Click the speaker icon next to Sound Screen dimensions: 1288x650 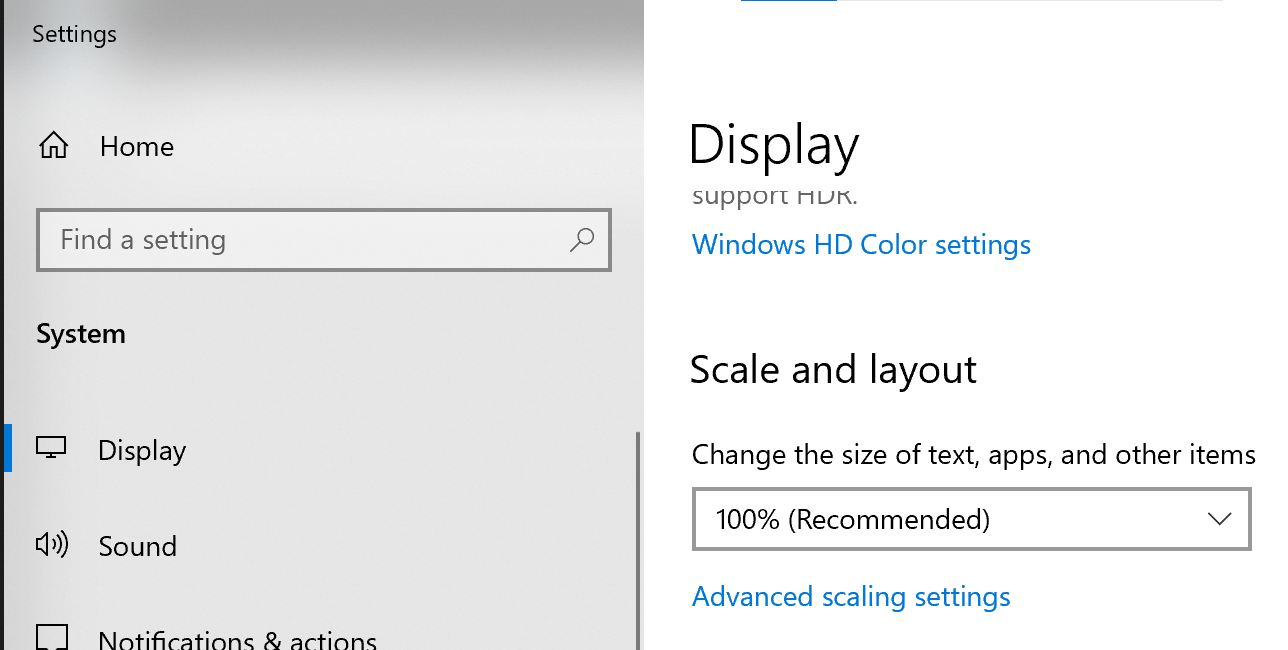[x=51, y=545]
